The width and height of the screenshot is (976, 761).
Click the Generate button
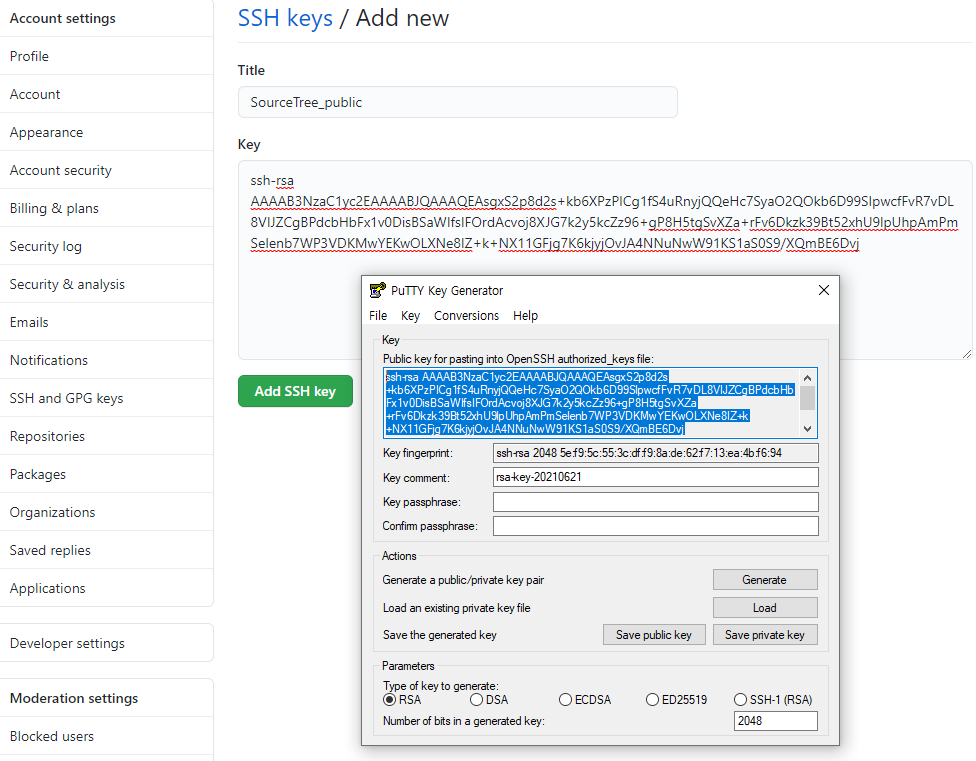pyautogui.click(x=765, y=580)
